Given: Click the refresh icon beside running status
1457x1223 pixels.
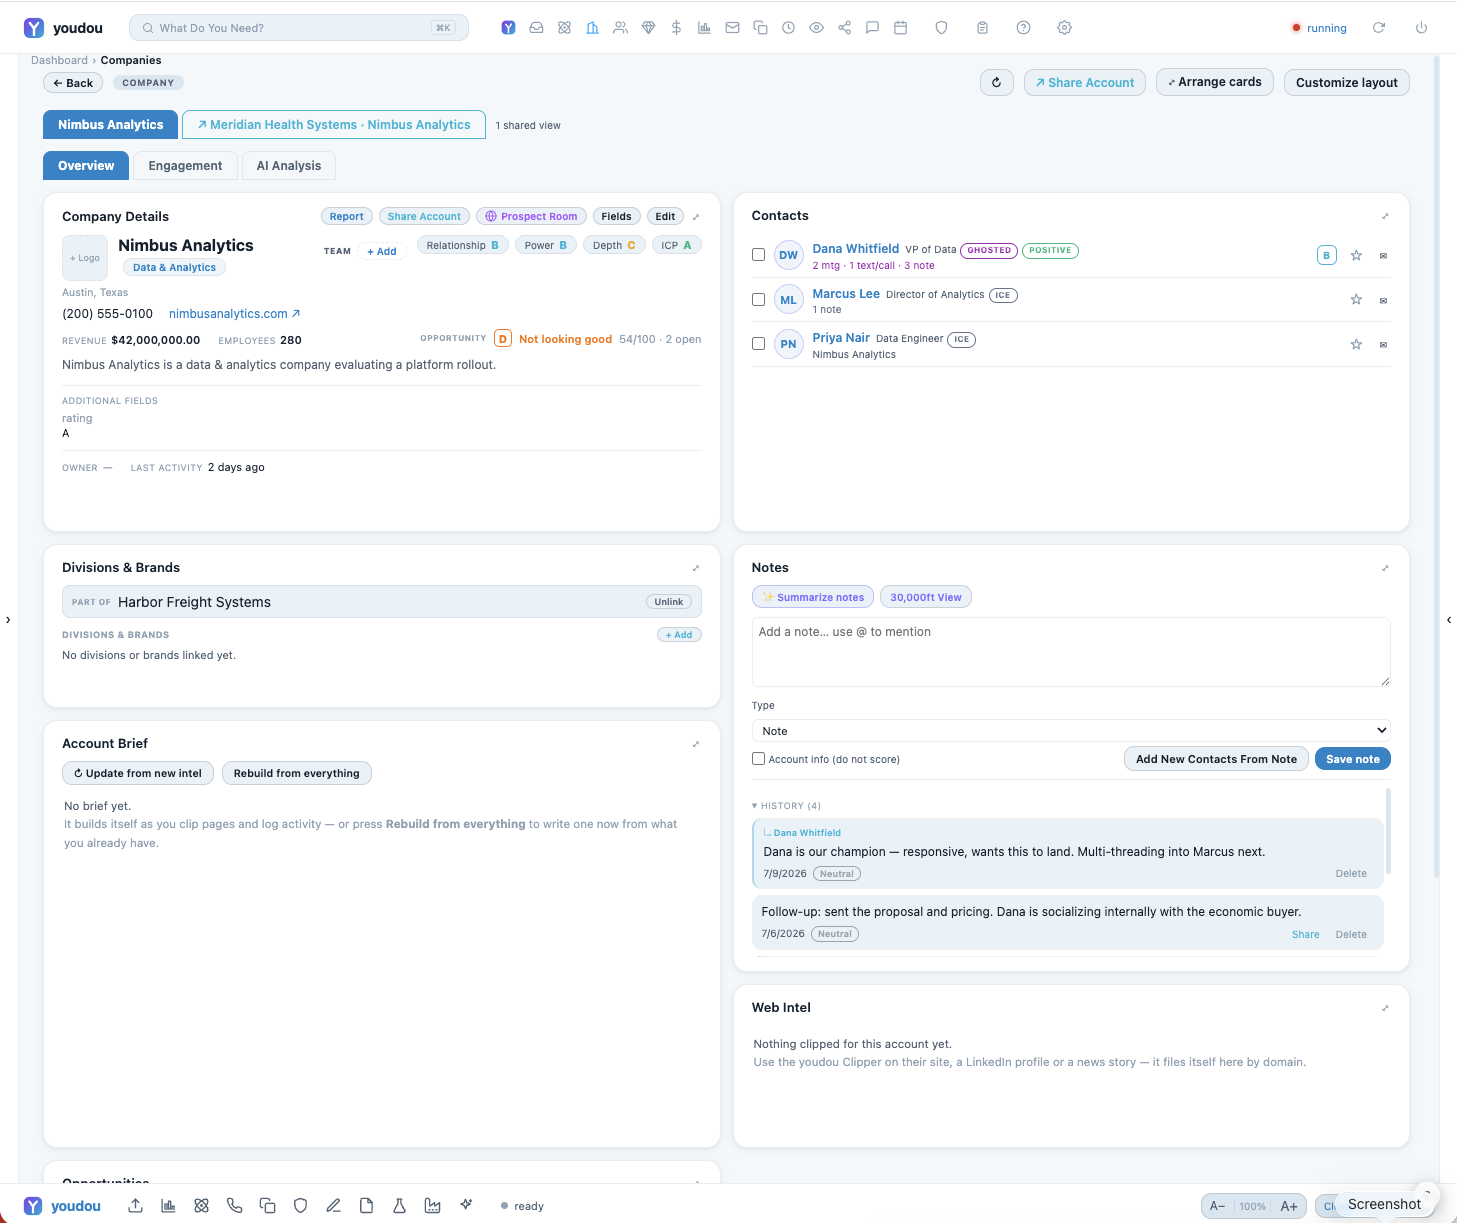Looking at the screenshot, I should click(x=1379, y=28).
